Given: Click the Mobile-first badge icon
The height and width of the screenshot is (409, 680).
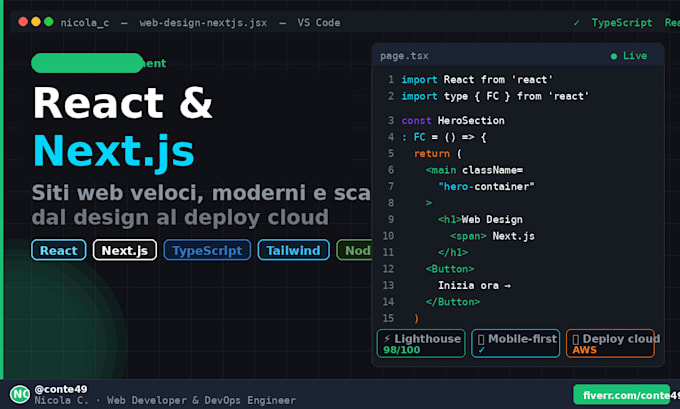Looking at the screenshot, I should 481,339.
